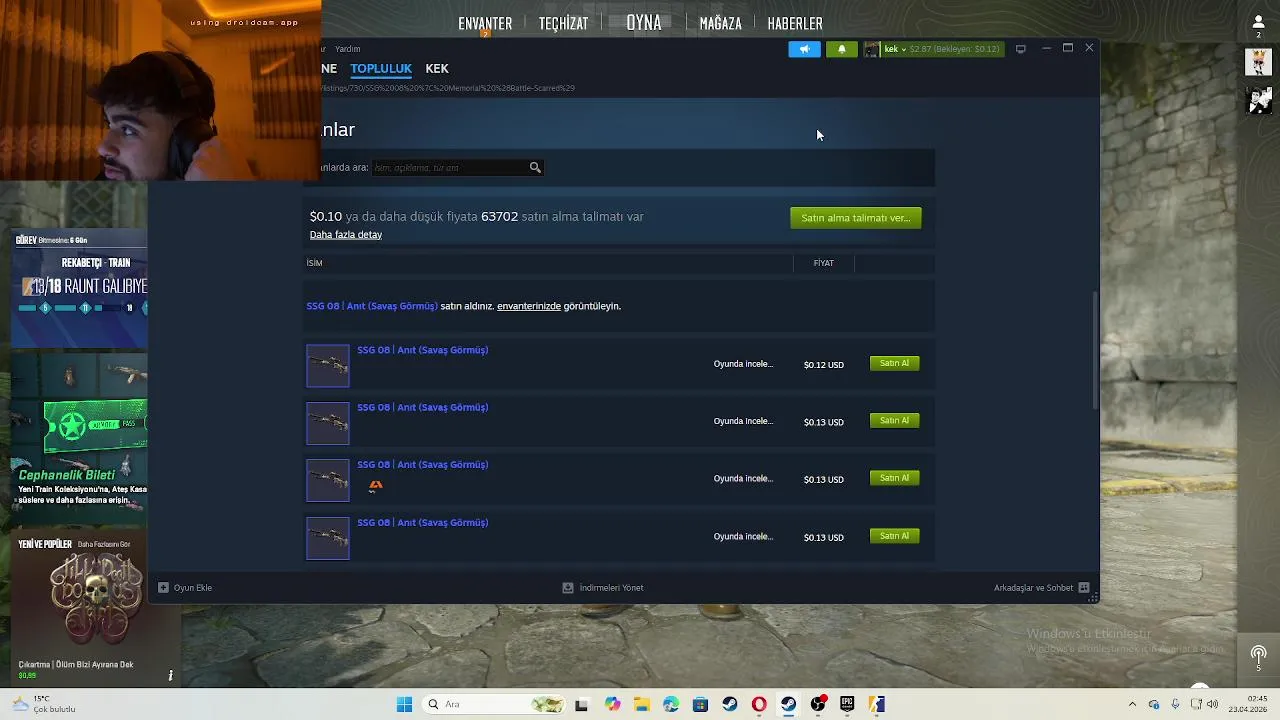Click the SSG 08 thumbnail of the $0.12 listing
Image resolution: width=1280 pixels, height=720 pixels.
coord(328,365)
